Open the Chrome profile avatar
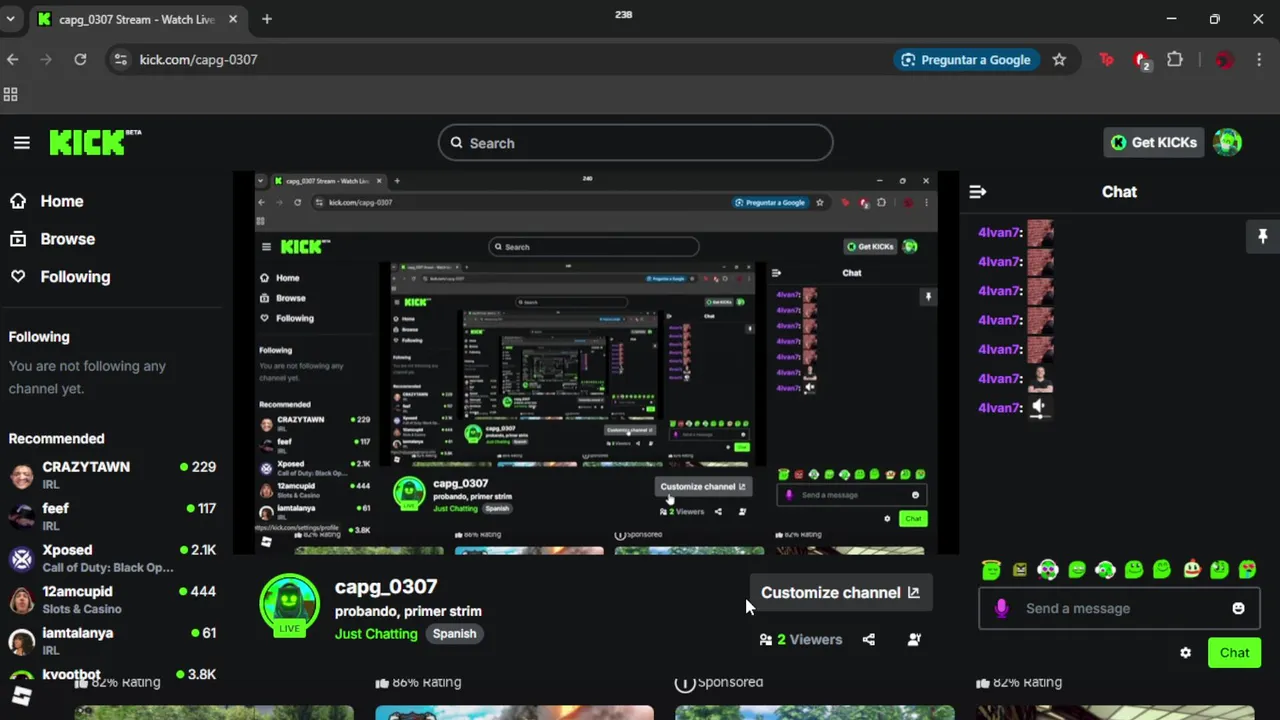Viewport: 1280px width, 720px height. coord(1224,60)
